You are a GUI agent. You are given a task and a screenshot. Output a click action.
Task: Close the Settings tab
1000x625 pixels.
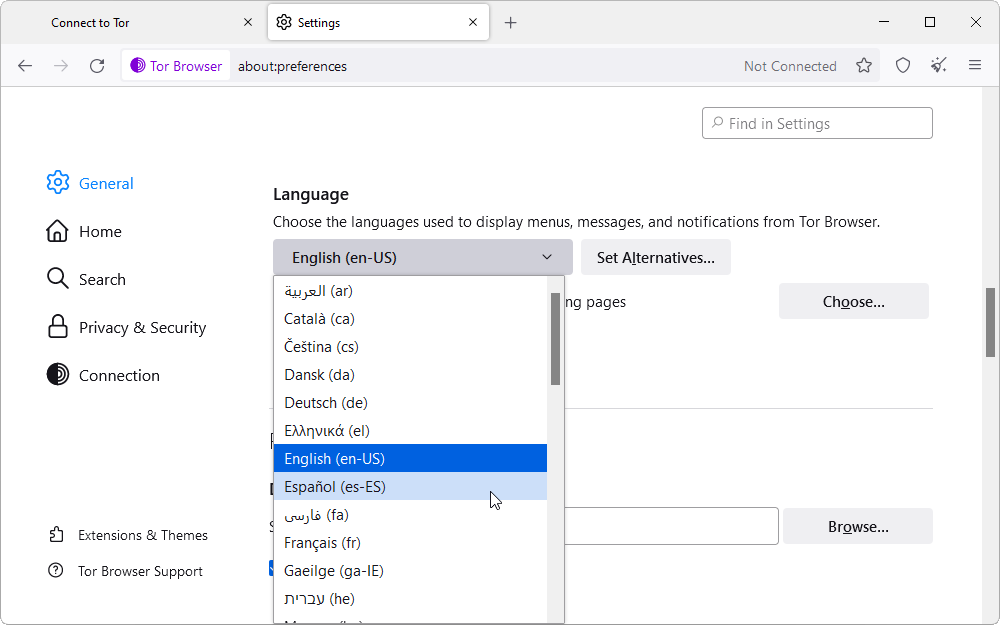470,22
